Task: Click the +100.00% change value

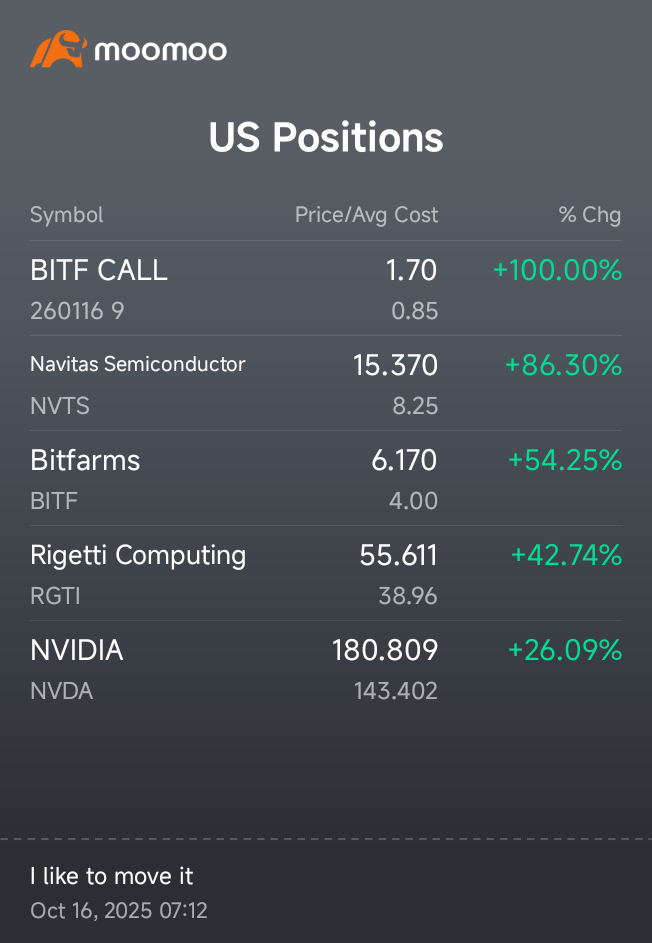Action: 557,269
